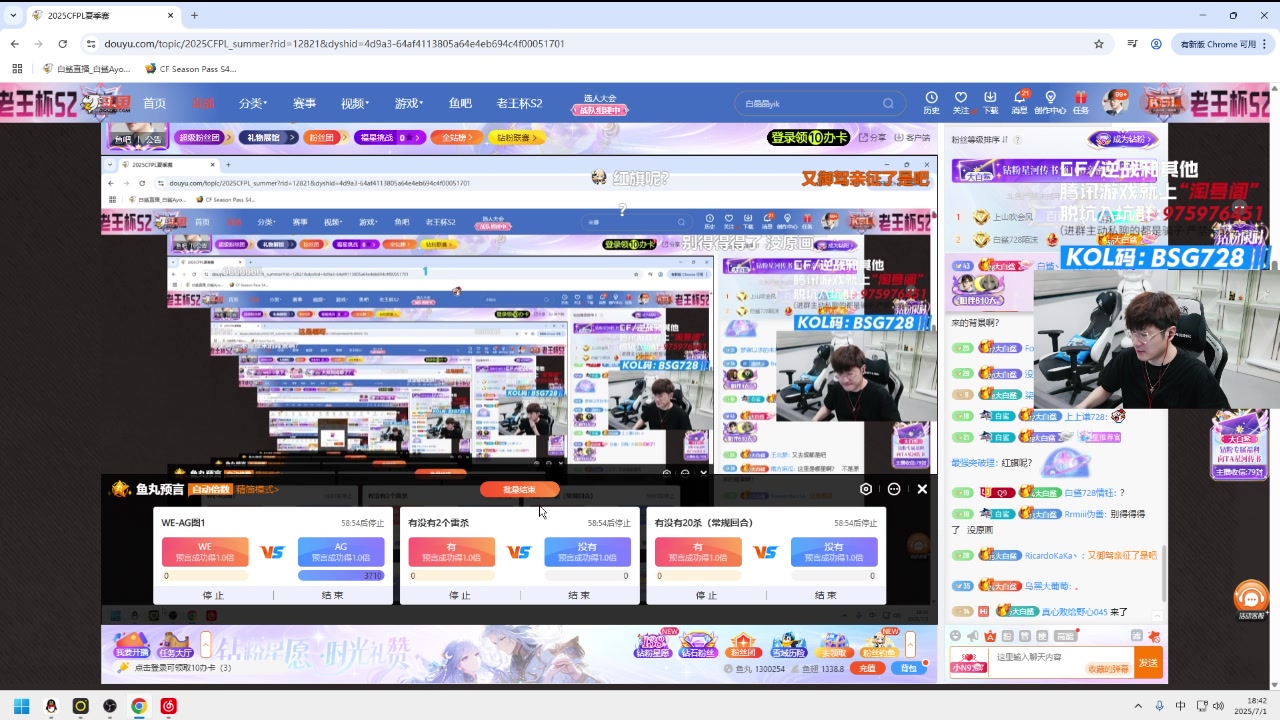Open the more options circle in prediction panel

pos(894,489)
